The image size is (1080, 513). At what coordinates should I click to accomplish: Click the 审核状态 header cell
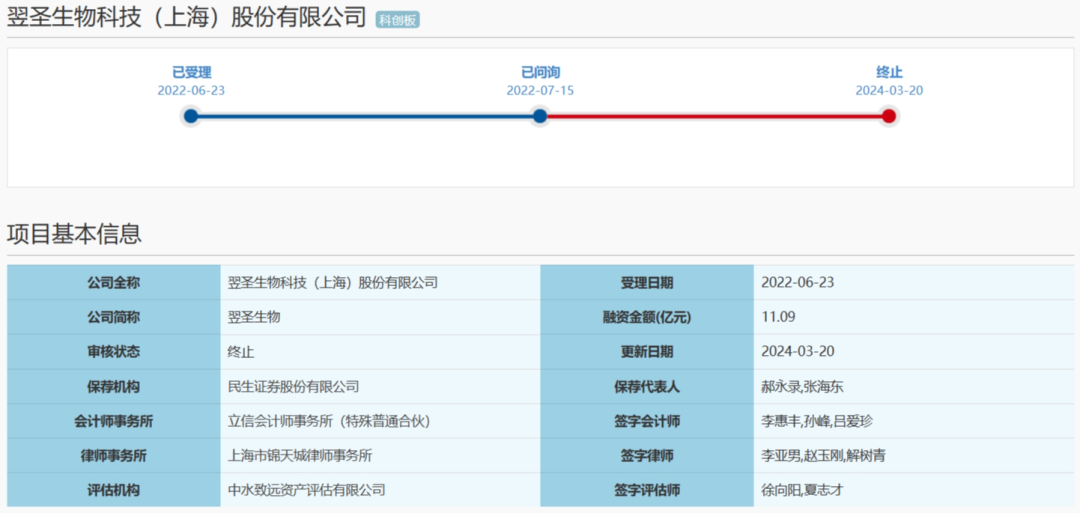pos(113,352)
